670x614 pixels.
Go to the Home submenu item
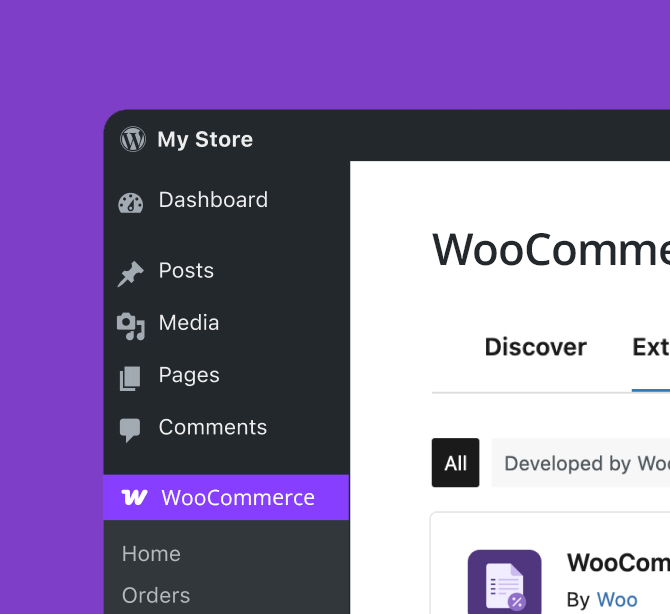click(151, 554)
